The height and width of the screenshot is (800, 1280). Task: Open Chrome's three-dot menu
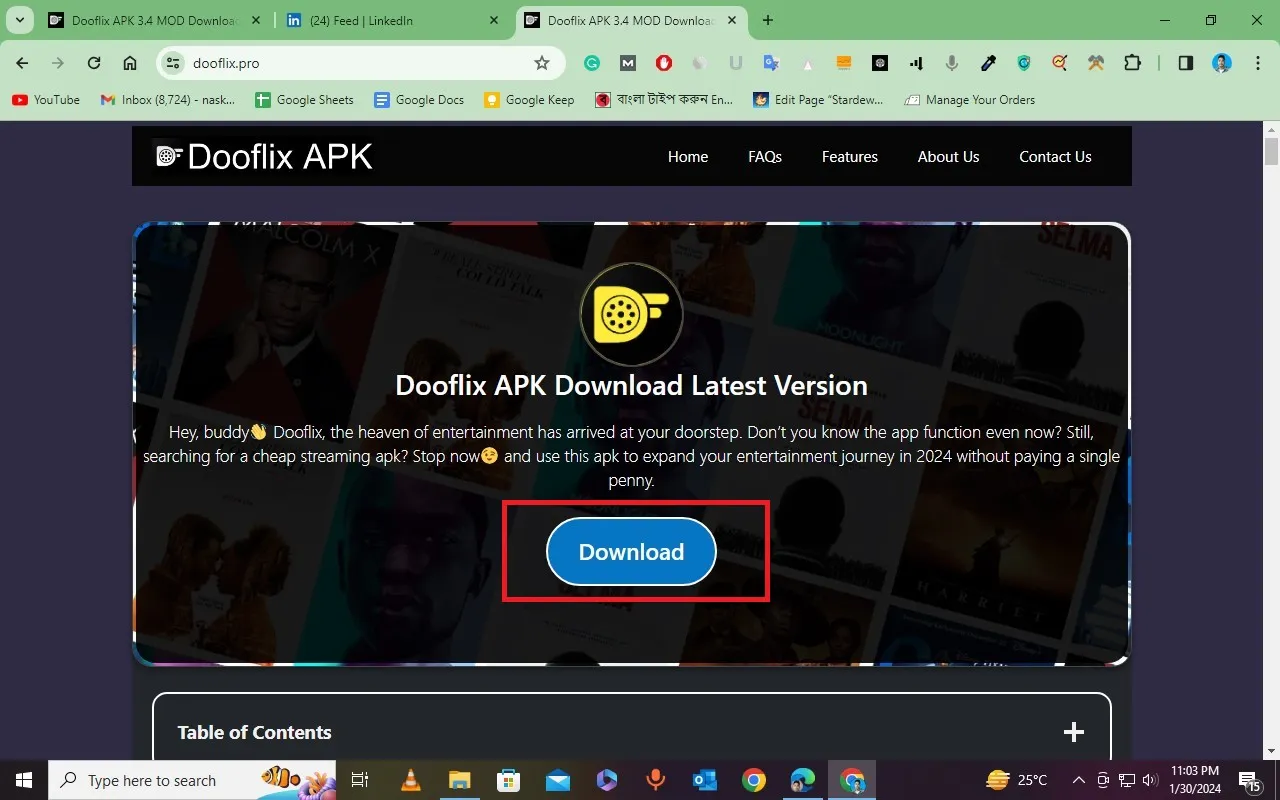(x=1257, y=63)
